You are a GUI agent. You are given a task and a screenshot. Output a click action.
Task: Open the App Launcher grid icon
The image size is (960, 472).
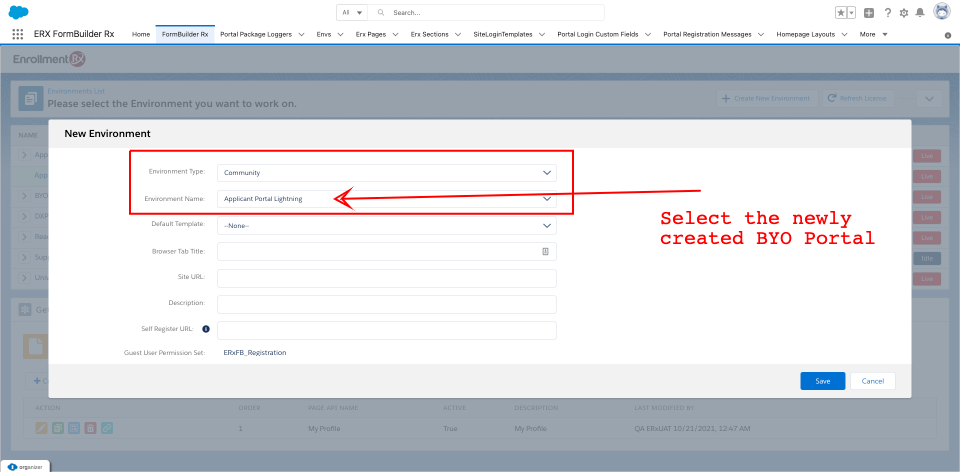pos(18,34)
